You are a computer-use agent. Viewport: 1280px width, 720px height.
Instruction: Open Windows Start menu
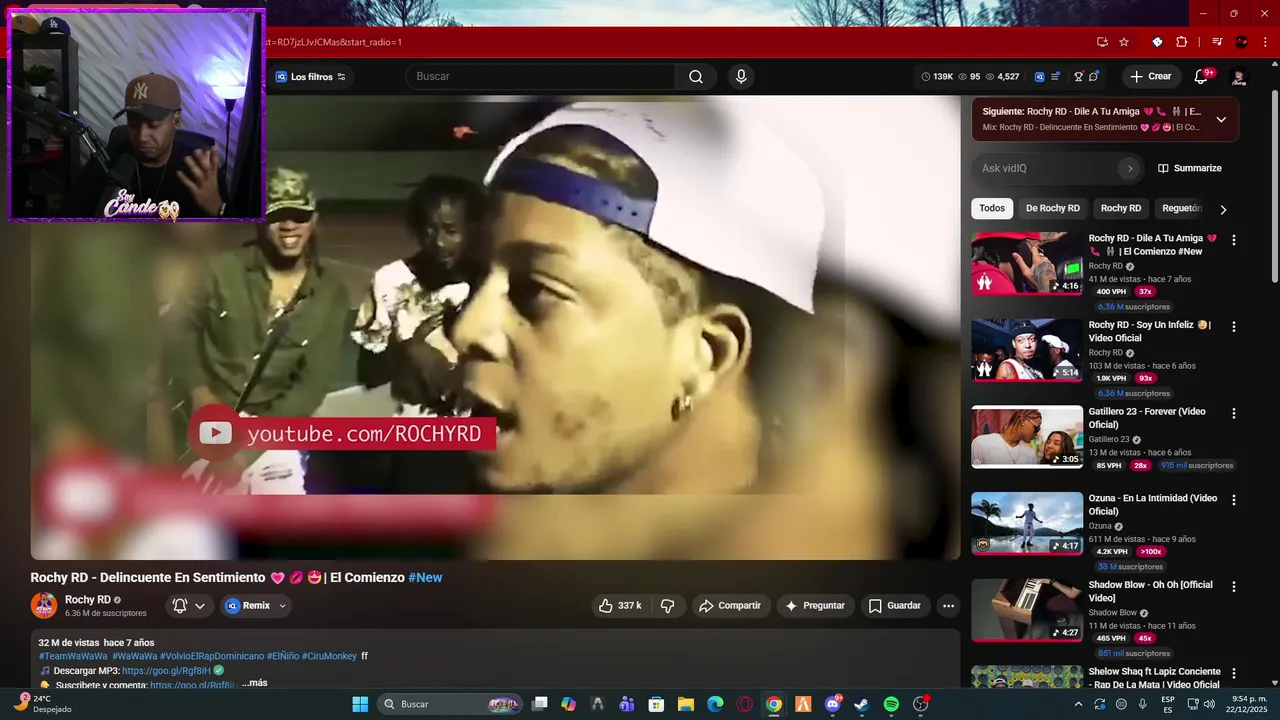[x=360, y=704]
